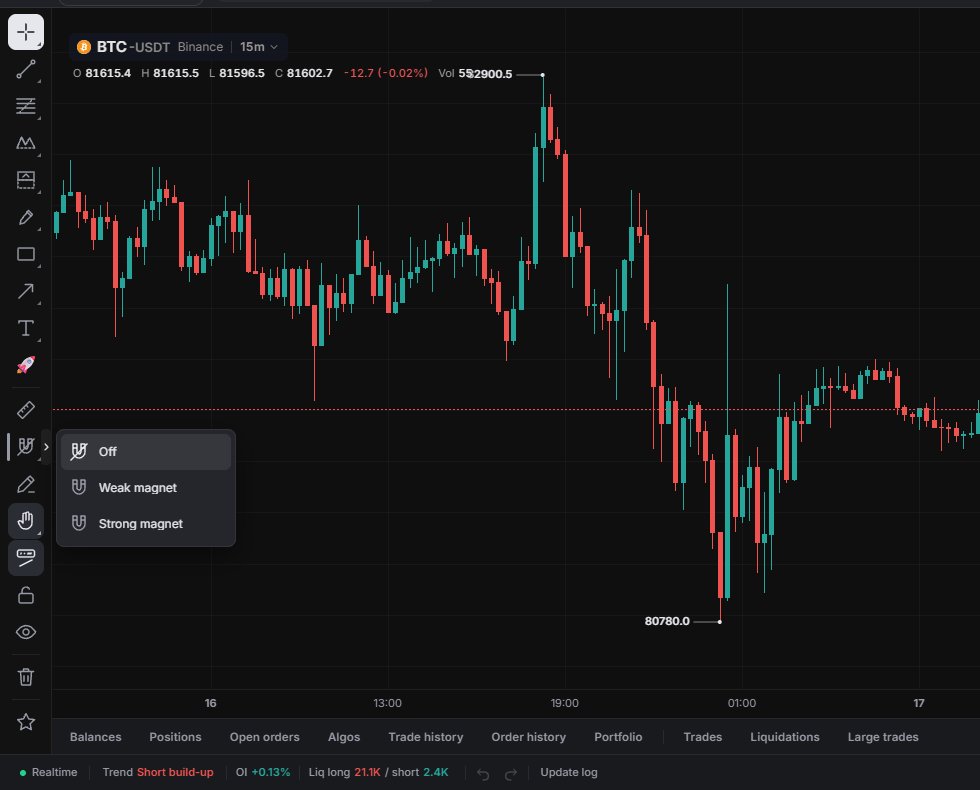Viewport: 980px width, 790px height.
Task: Select the text annotation tool
Action: point(26,328)
